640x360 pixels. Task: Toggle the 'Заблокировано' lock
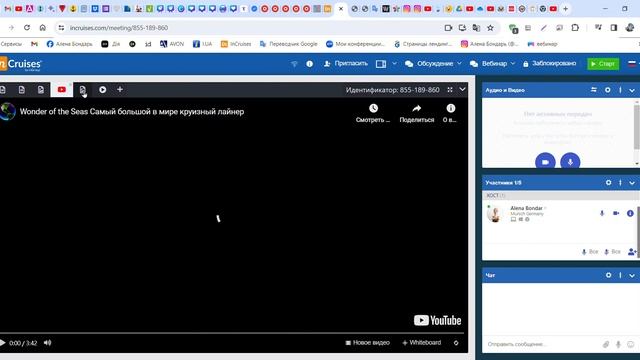[x=549, y=64]
